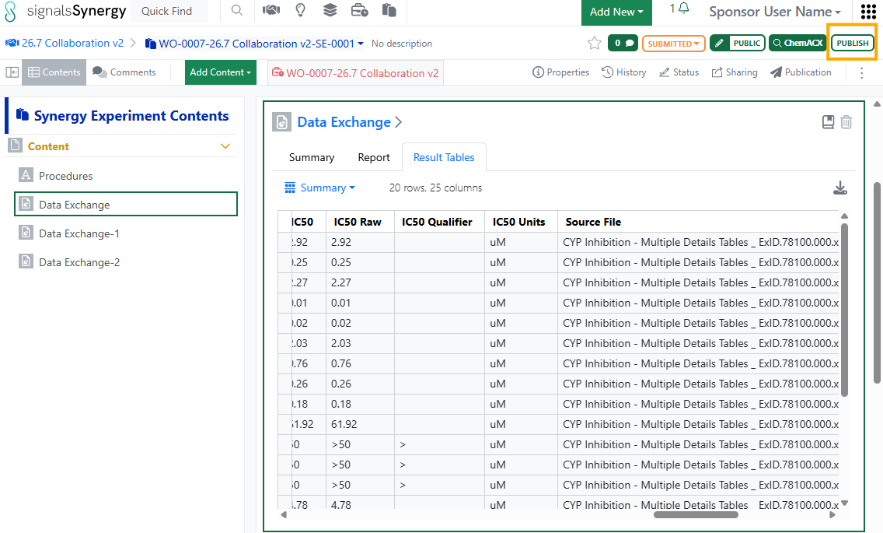
Task: Click the table's vertical scrollbar thumb
Action: coord(844,309)
